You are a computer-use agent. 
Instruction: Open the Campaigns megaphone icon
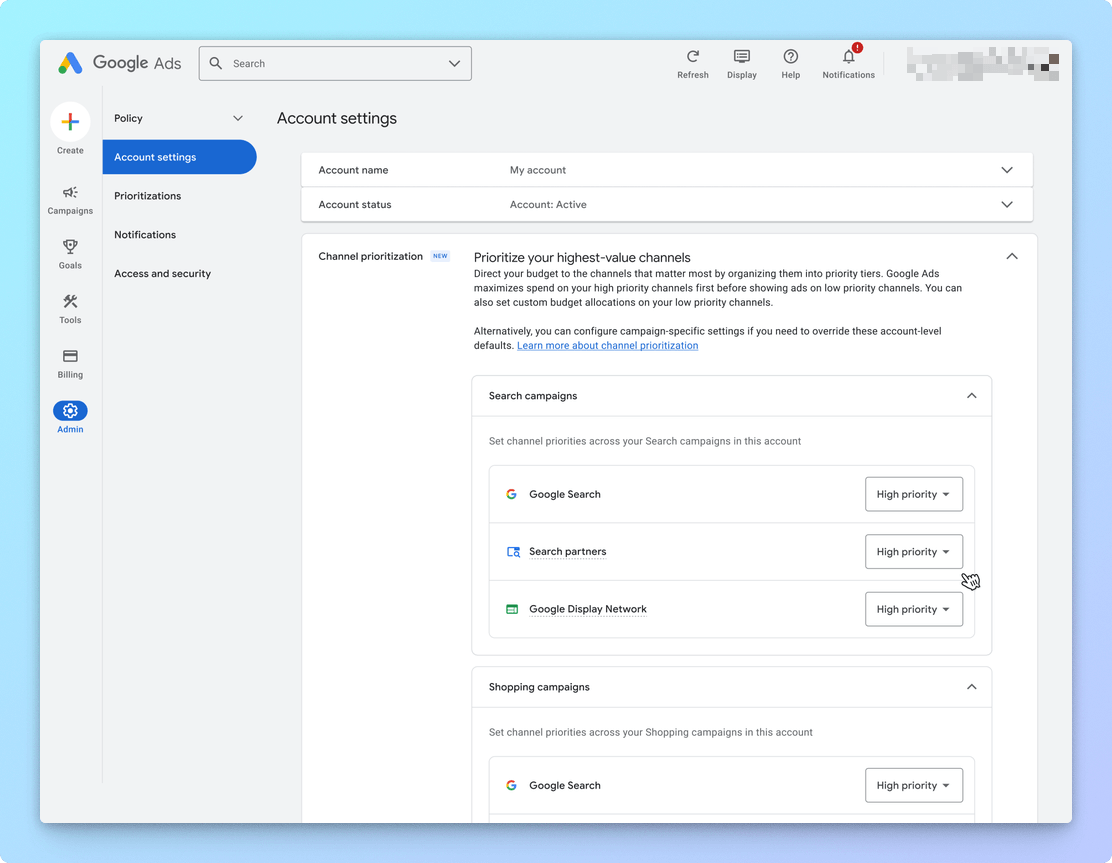pos(70,192)
